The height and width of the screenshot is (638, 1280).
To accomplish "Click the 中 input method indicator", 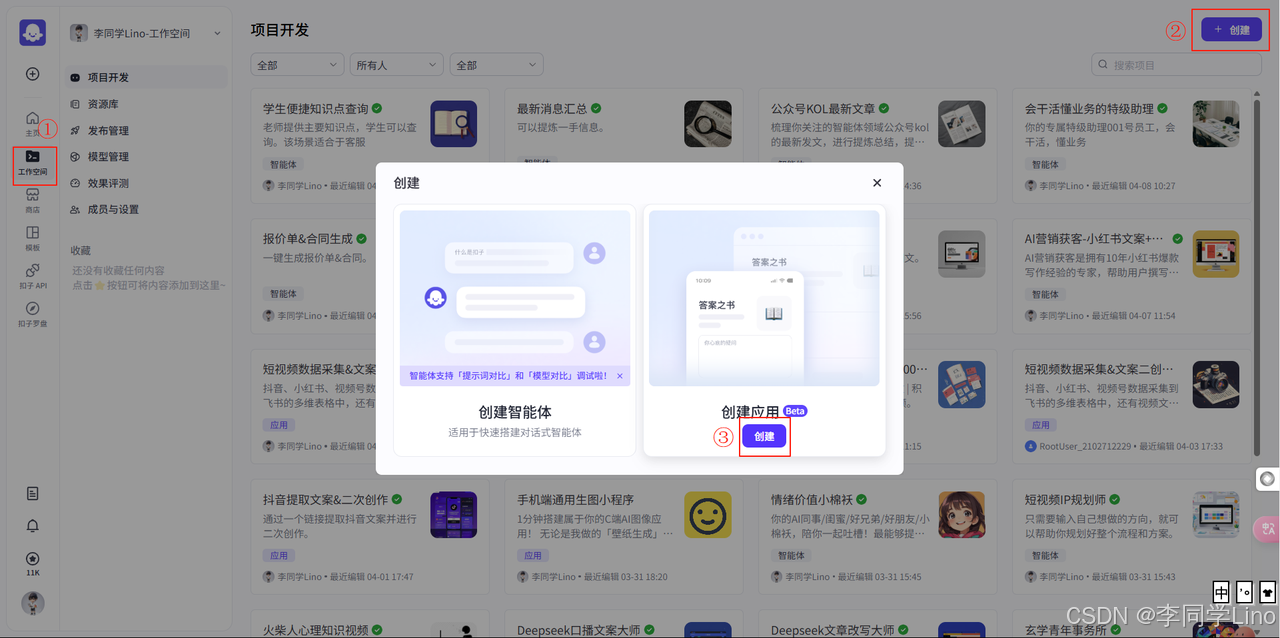I will [1221, 592].
